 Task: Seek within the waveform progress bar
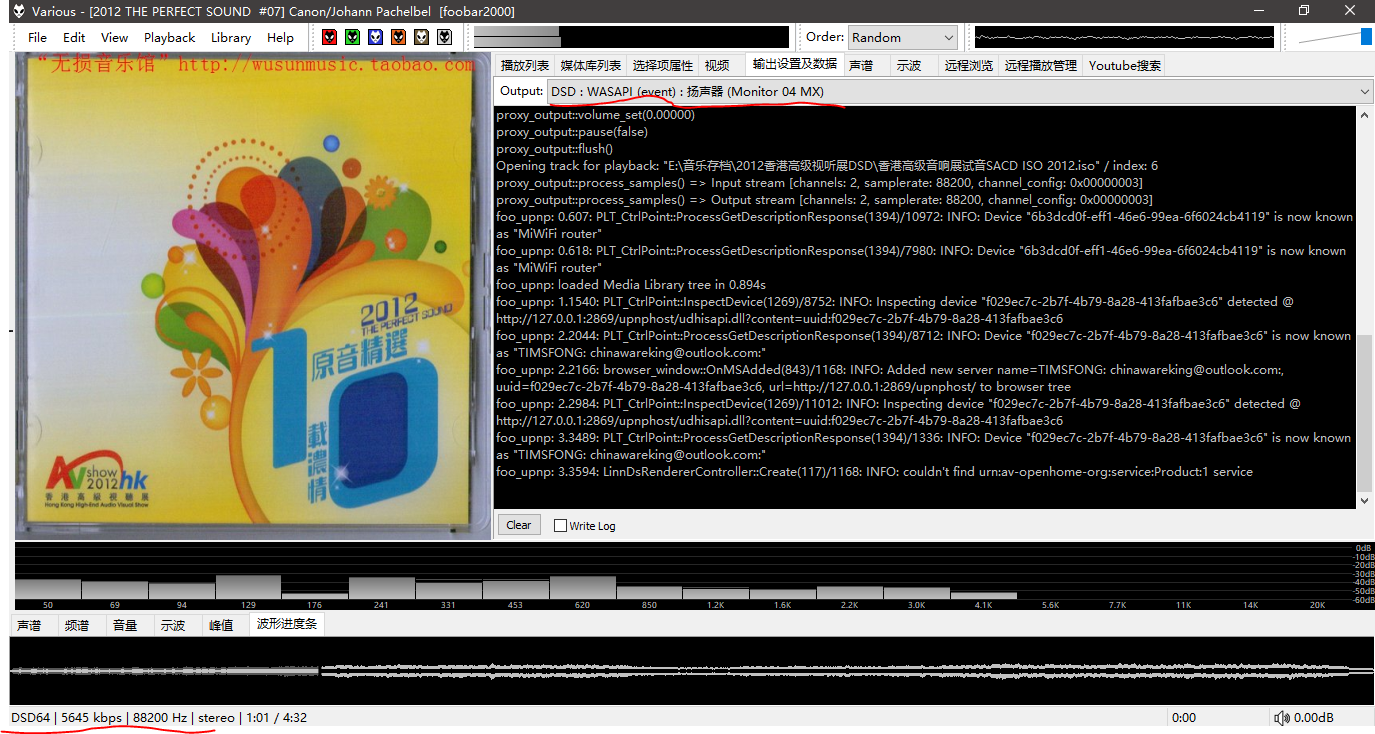(690, 670)
